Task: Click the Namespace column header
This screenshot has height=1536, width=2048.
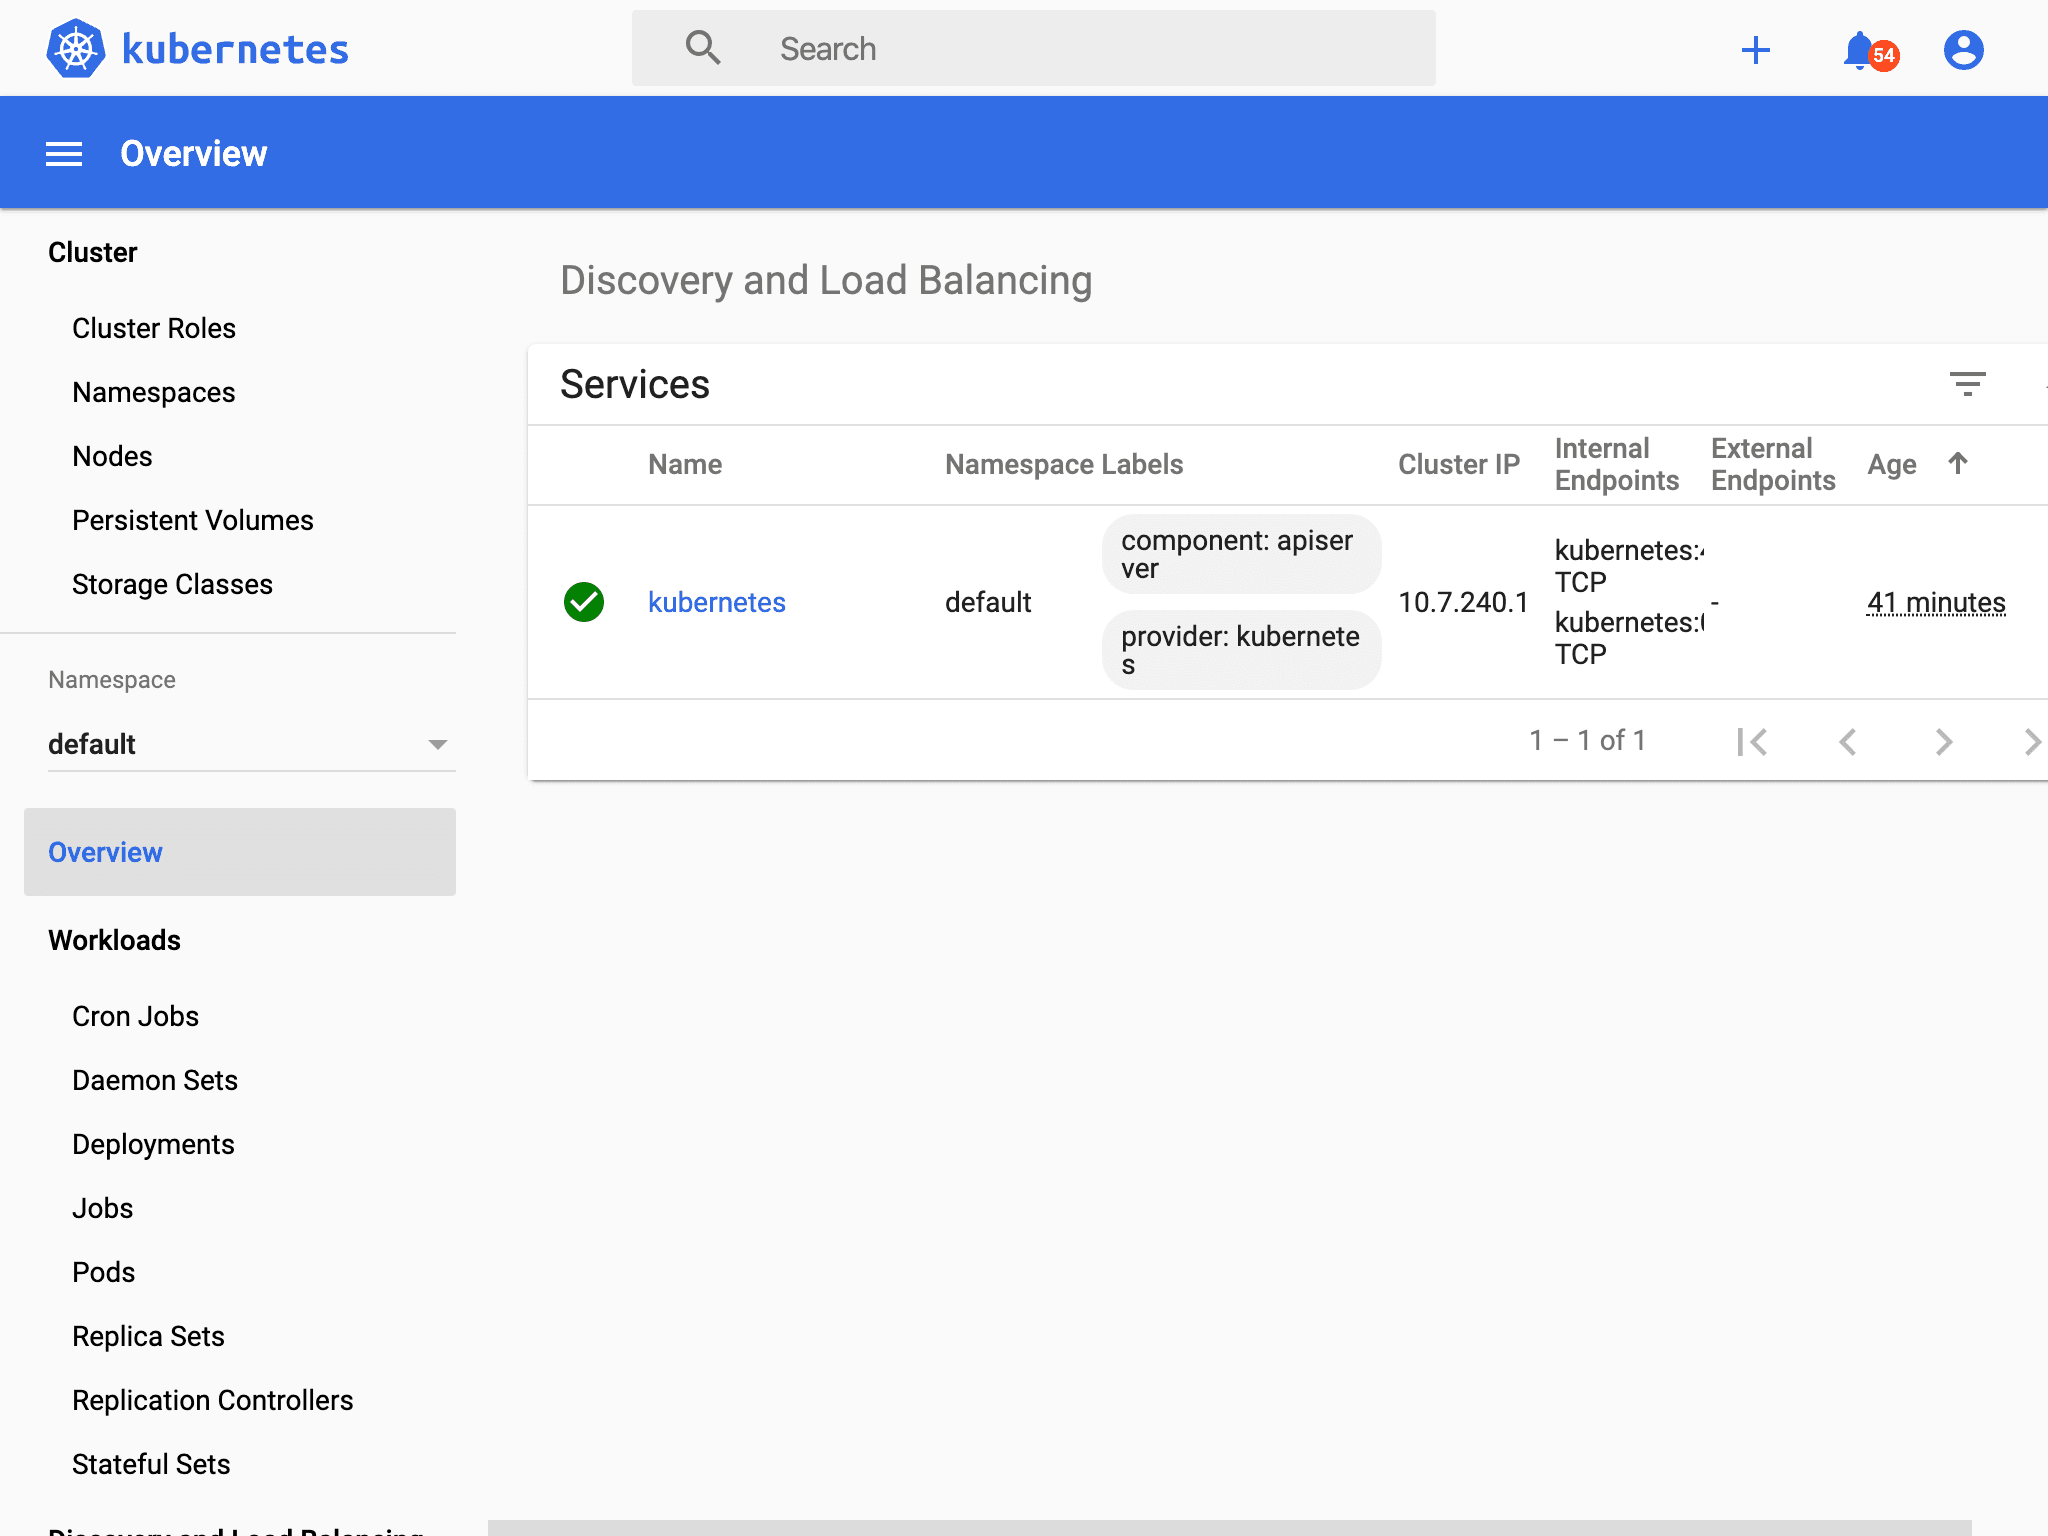Action: coord(1019,464)
